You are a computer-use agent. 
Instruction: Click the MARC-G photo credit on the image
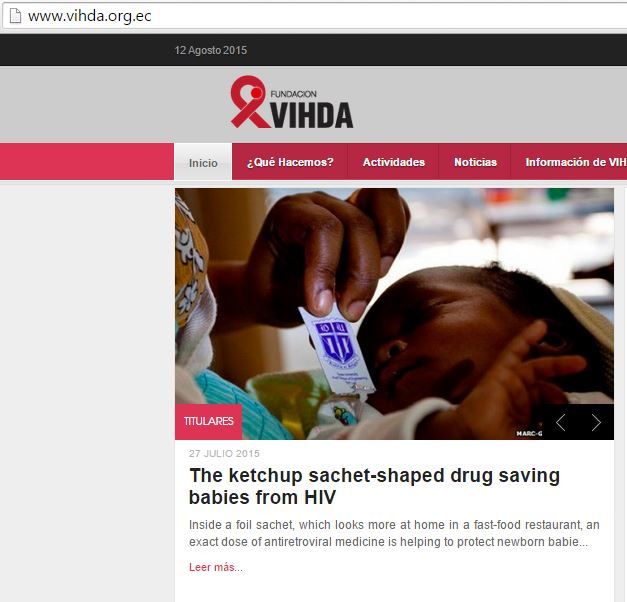[x=529, y=434]
